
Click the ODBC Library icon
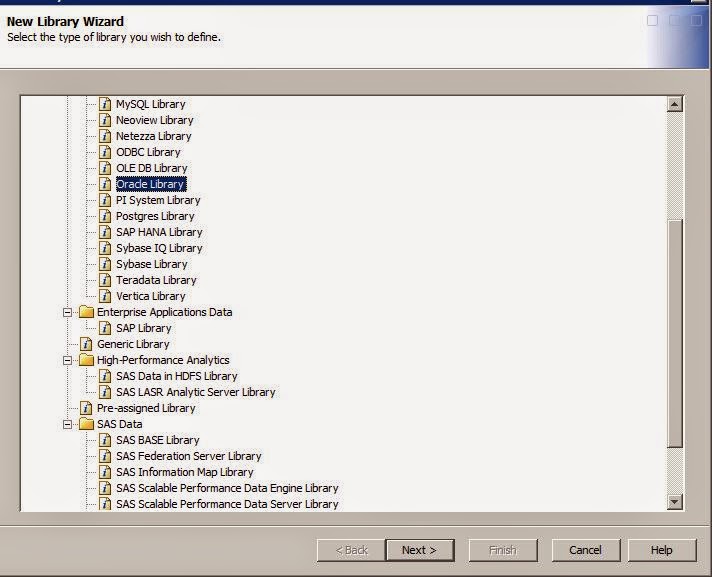(105, 152)
